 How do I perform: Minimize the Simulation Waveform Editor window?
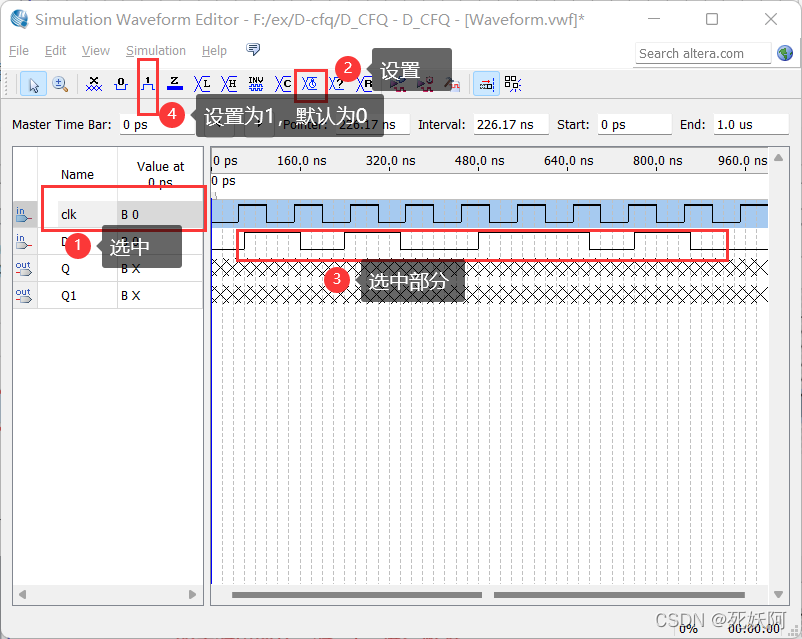click(654, 19)
